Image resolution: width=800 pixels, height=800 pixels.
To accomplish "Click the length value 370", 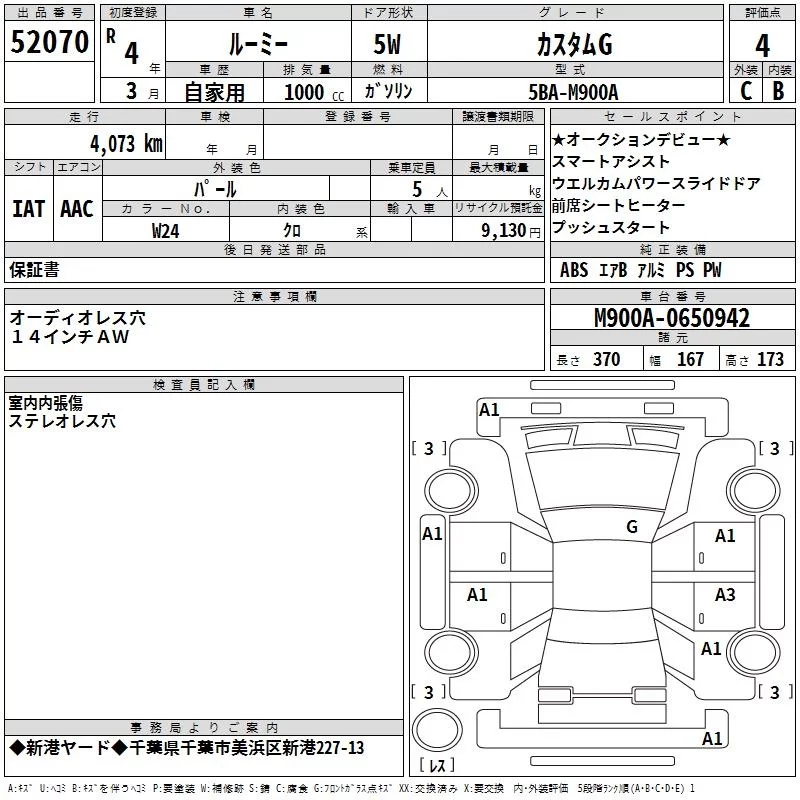I will [607, 359].
